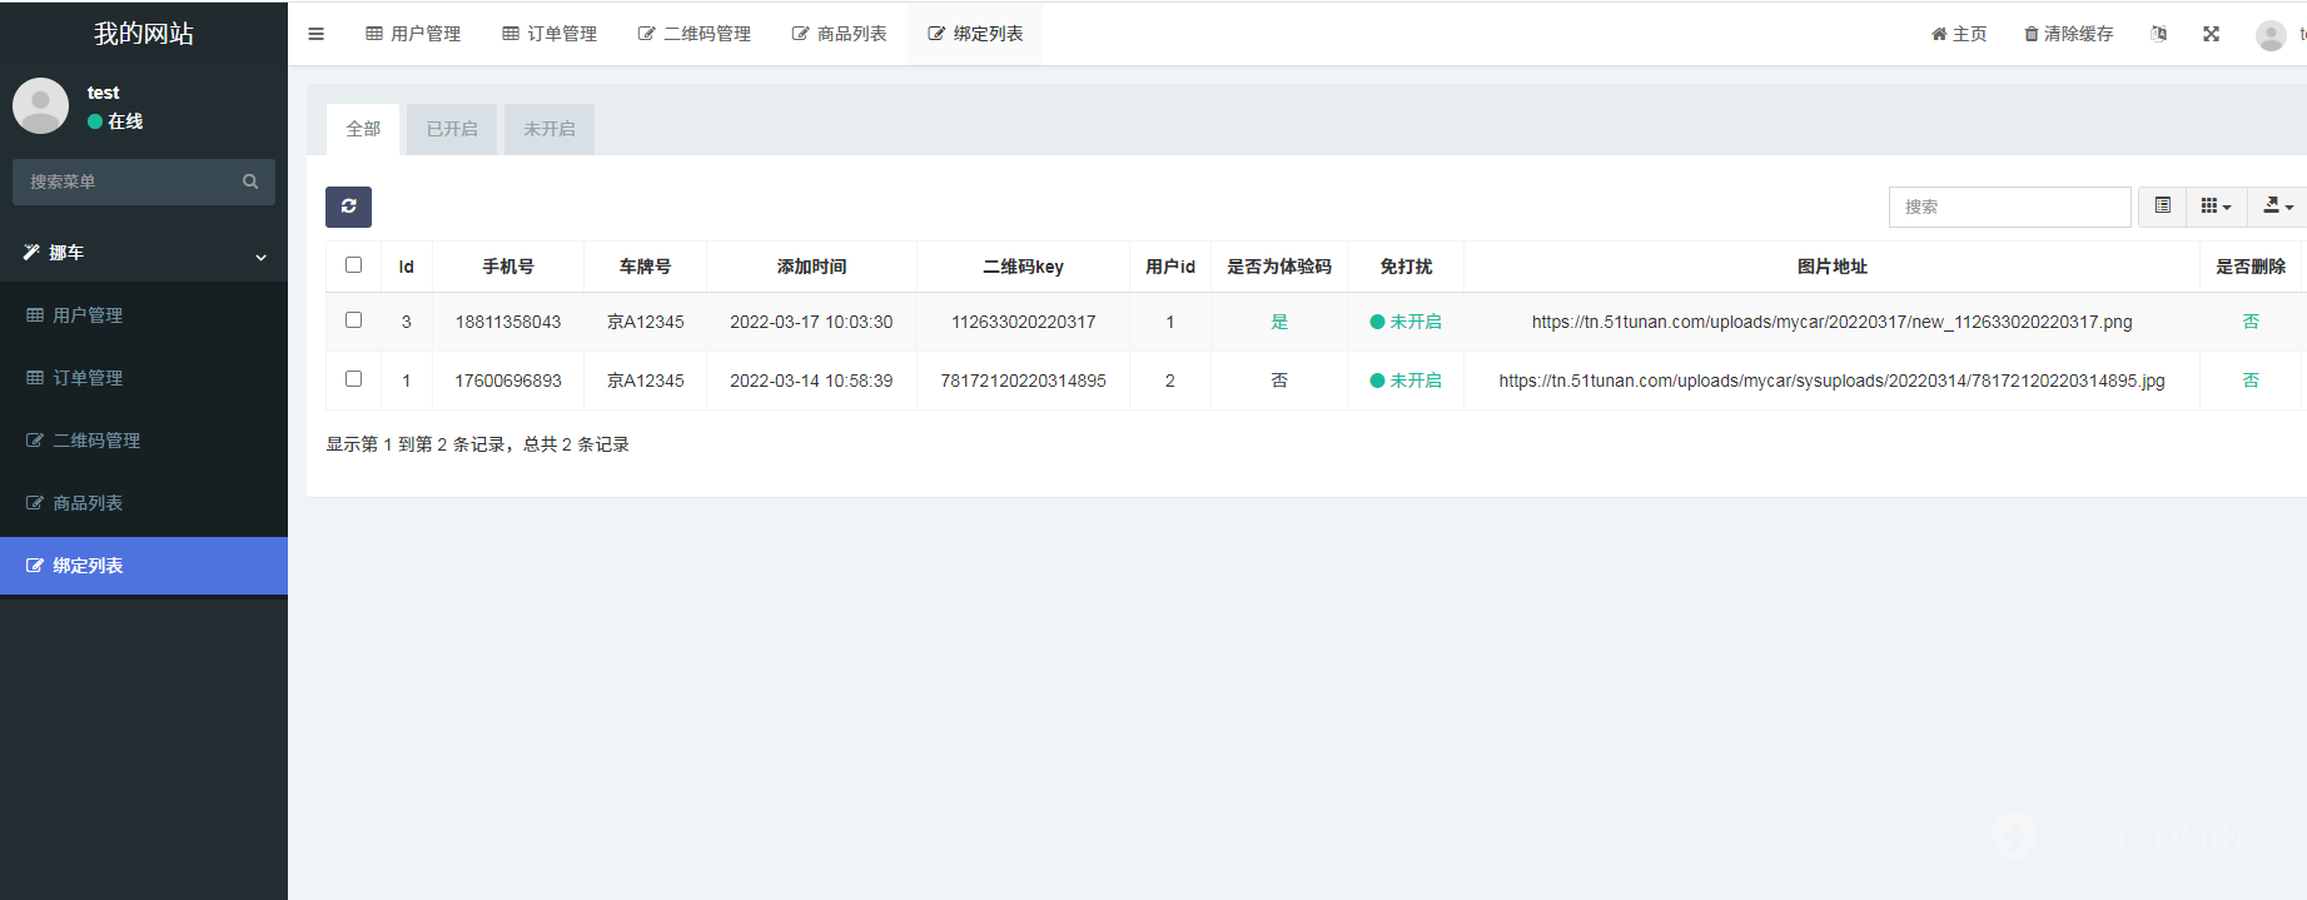Toggle table card view icon

point(2162,206)
